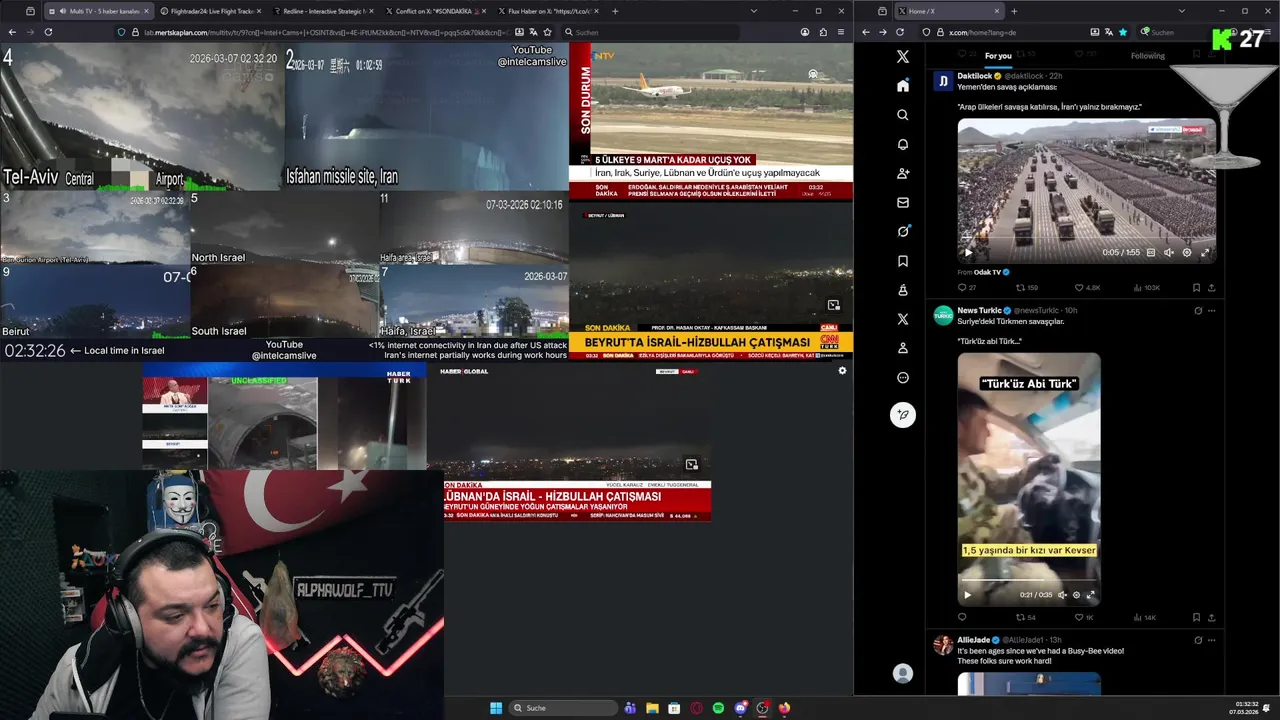
Task: Switch to the Flux Haber on X tab
Action: point(550,11)
